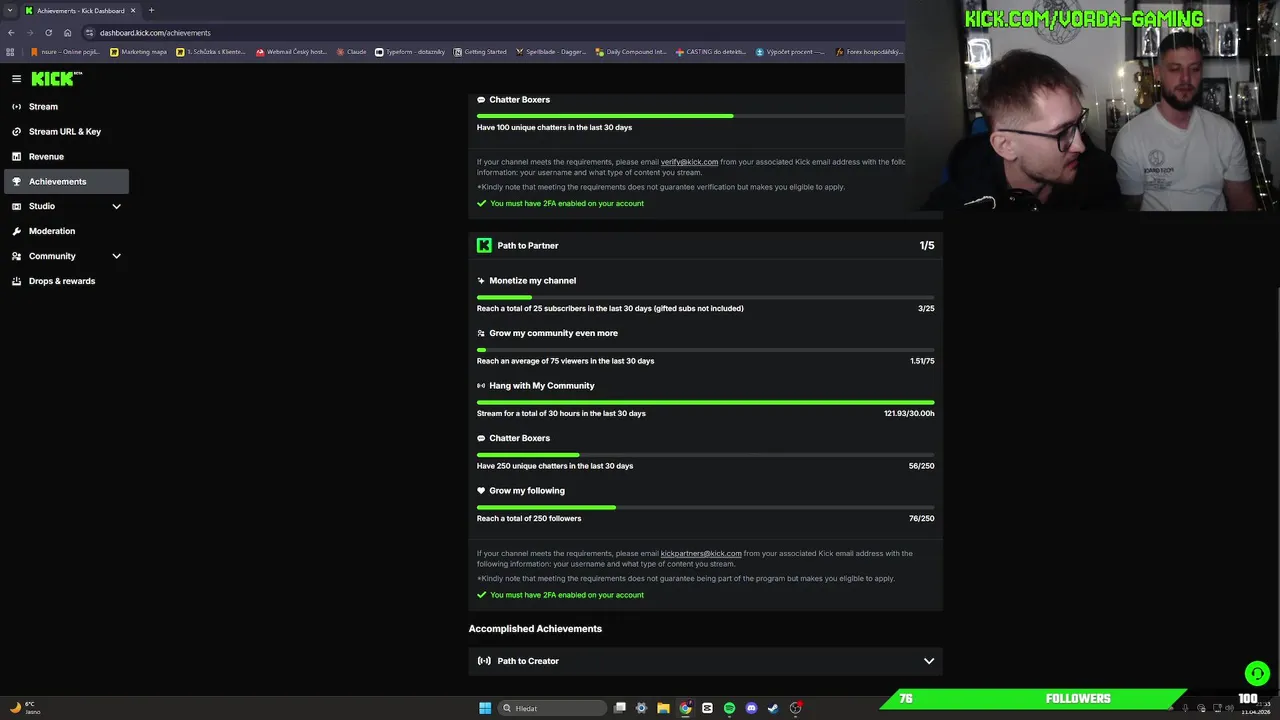Click the Grow my community people icon

tap(481, 333)
